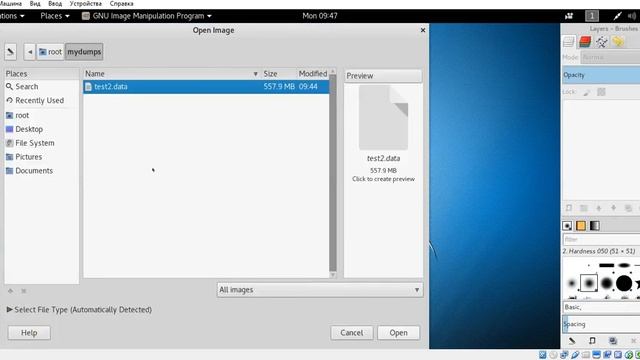The width and height of the screenshot is (640, 360).
Task: Click the remove bookmark icon under Places
Action: coord(24,291)
